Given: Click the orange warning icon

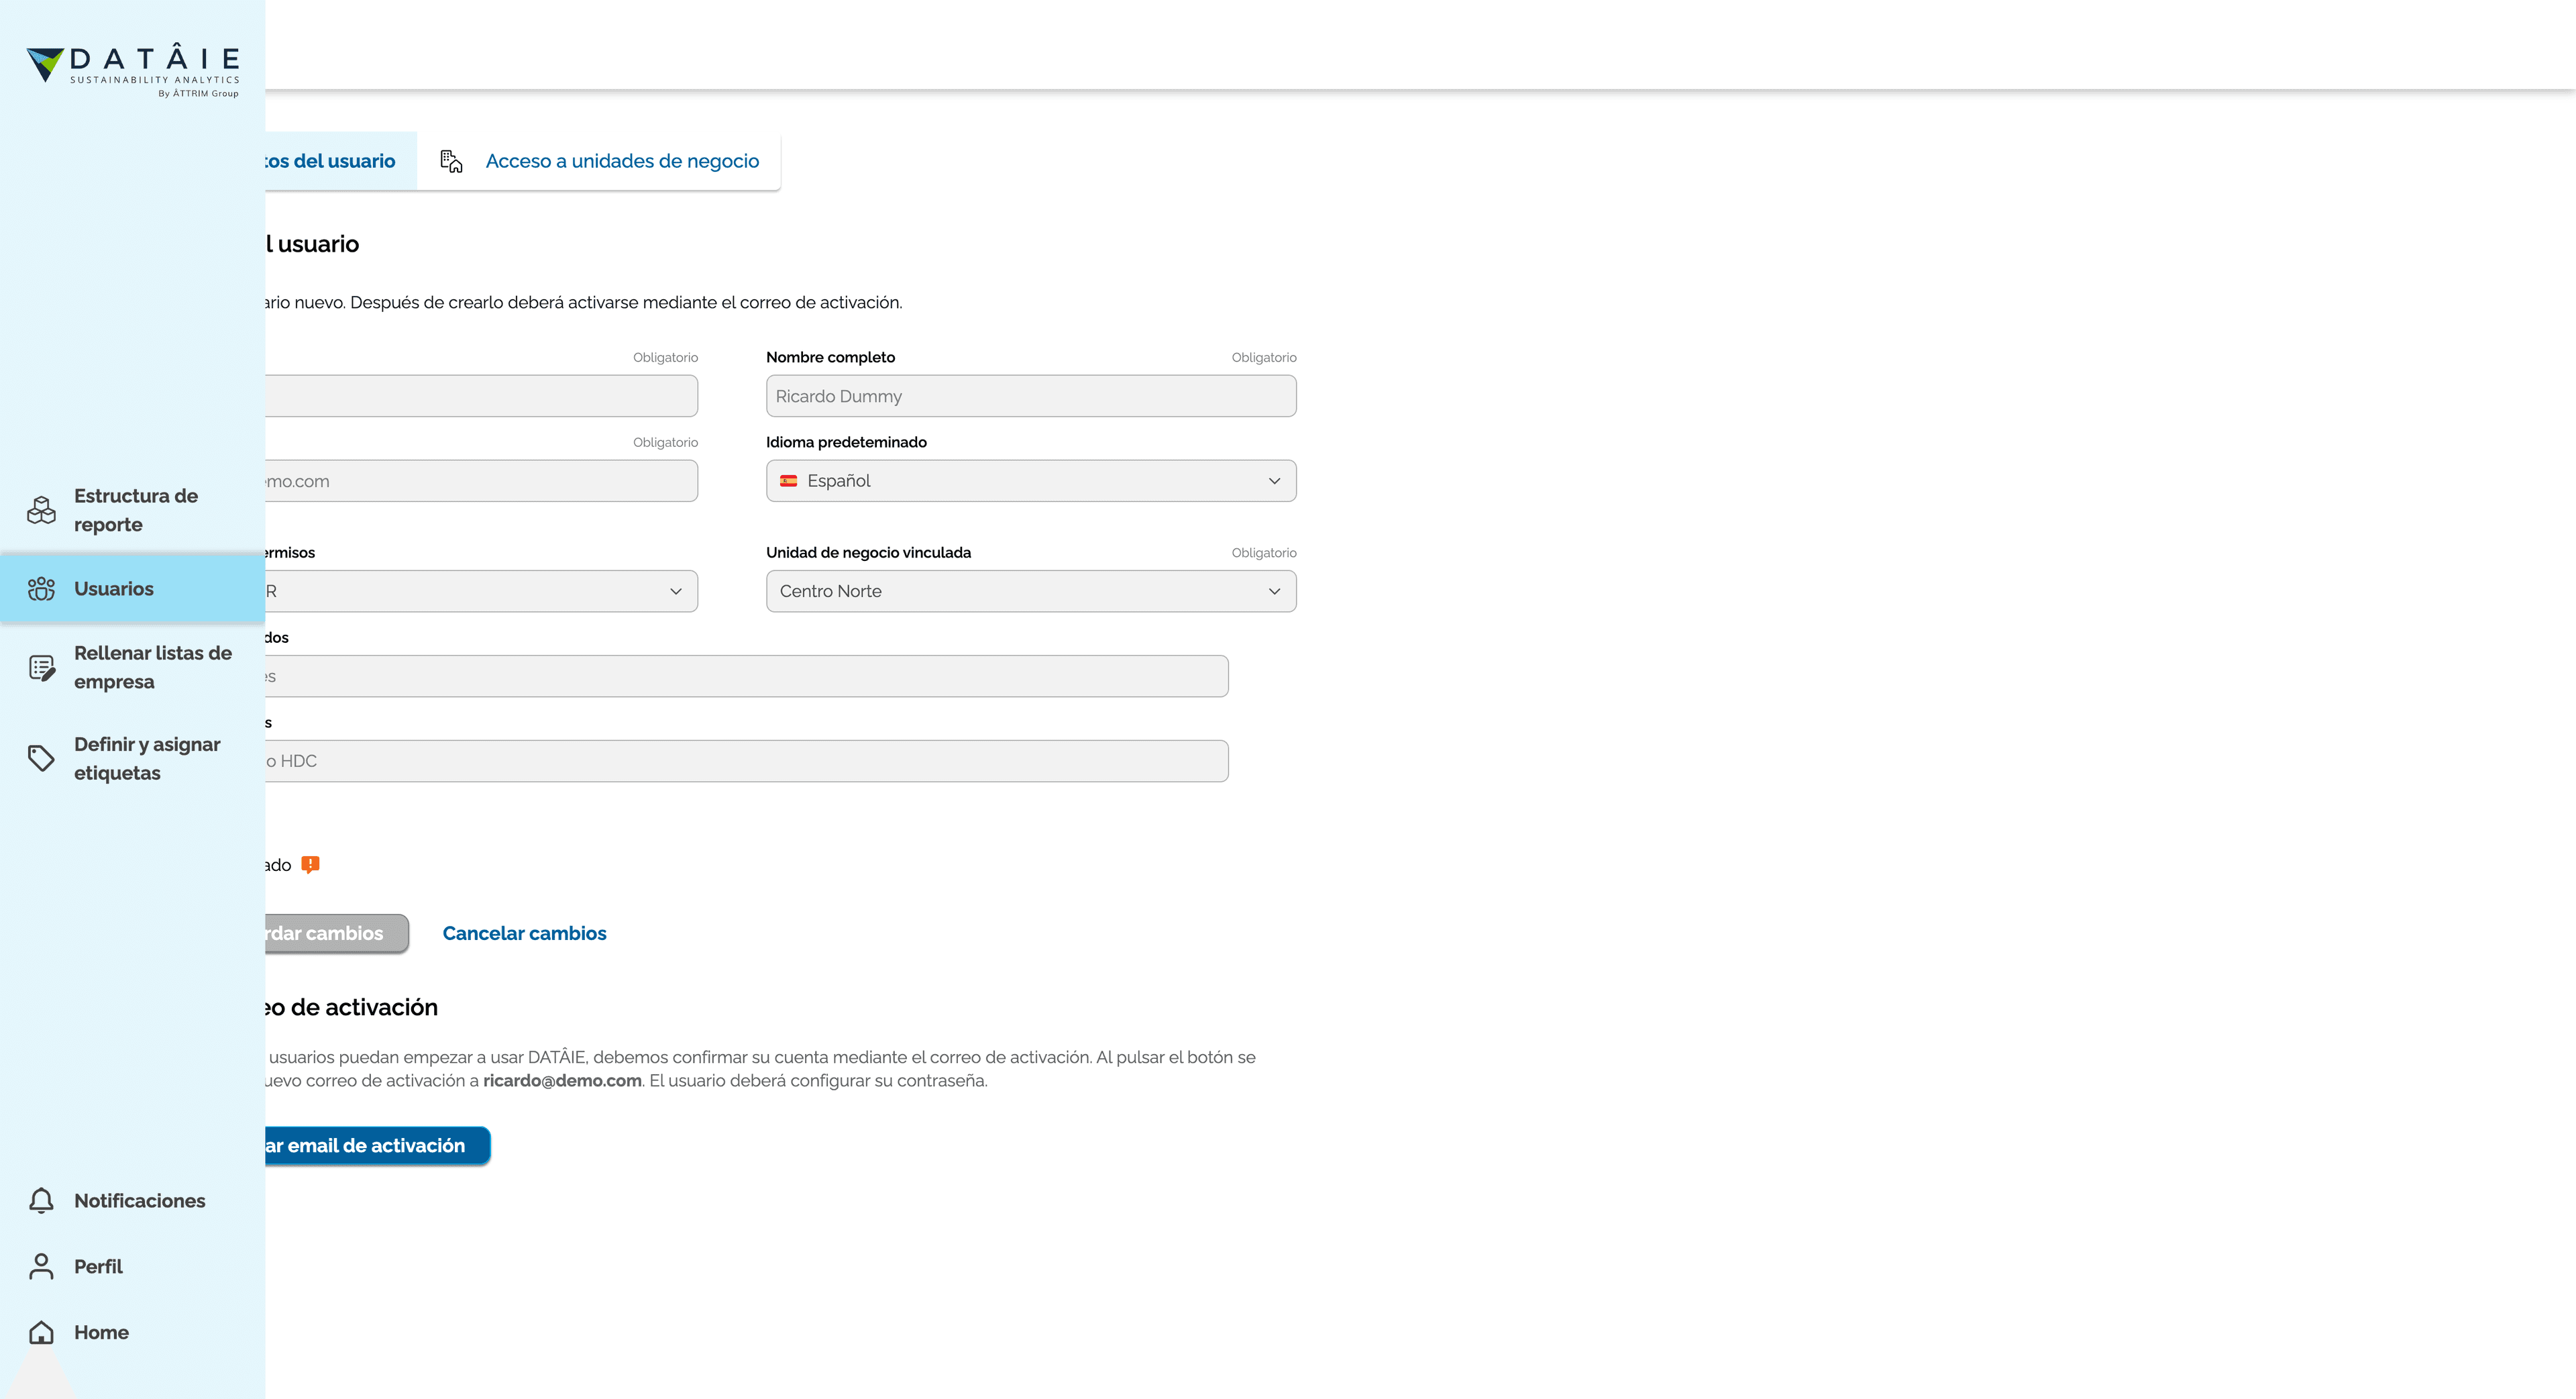Looking at the screenshot, I should (311, 865).
